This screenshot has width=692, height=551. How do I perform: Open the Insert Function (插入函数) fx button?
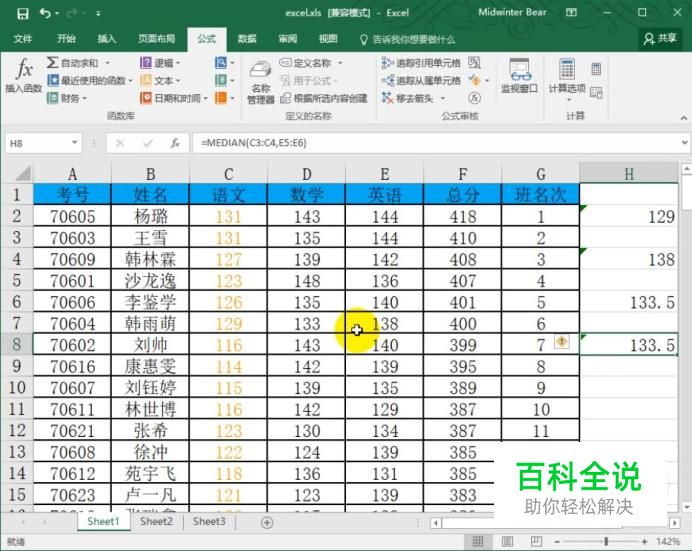coord(24,75)
